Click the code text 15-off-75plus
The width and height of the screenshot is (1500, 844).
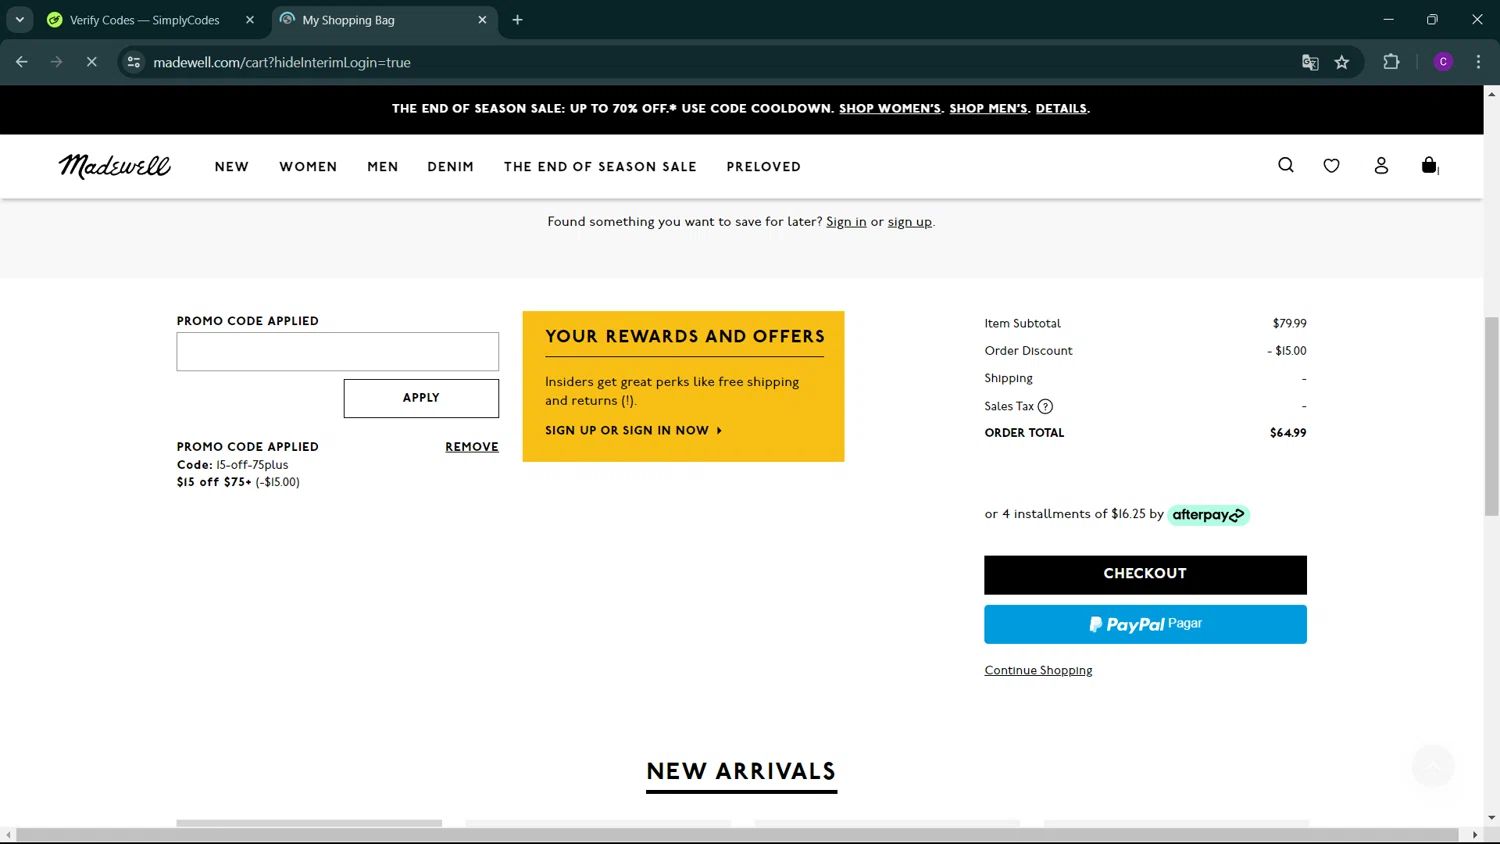252,465
